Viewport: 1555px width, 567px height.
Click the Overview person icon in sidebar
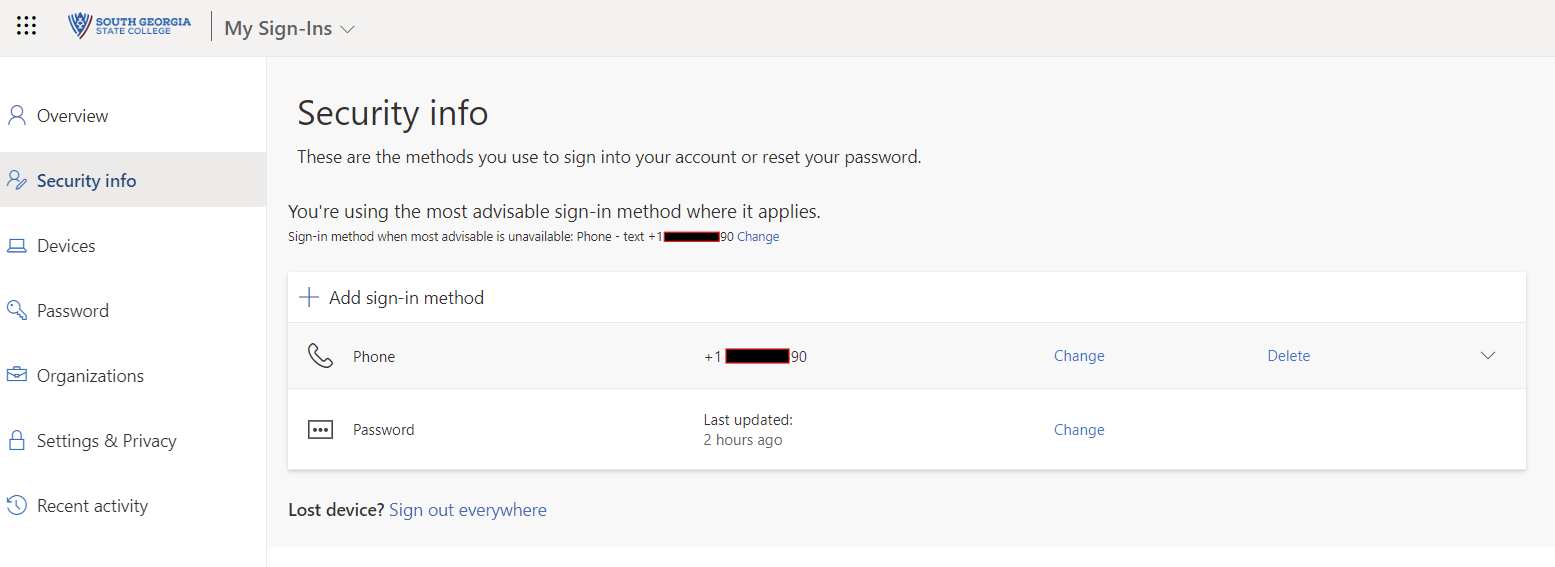click(x=17, y=116)
